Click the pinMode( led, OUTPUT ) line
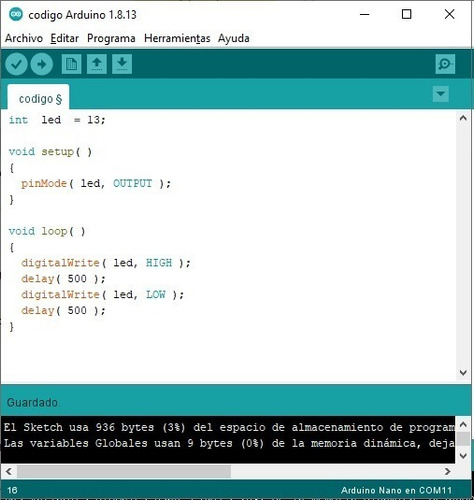The width and height of the screenshot is (474, 500). [x=96, y=183]
